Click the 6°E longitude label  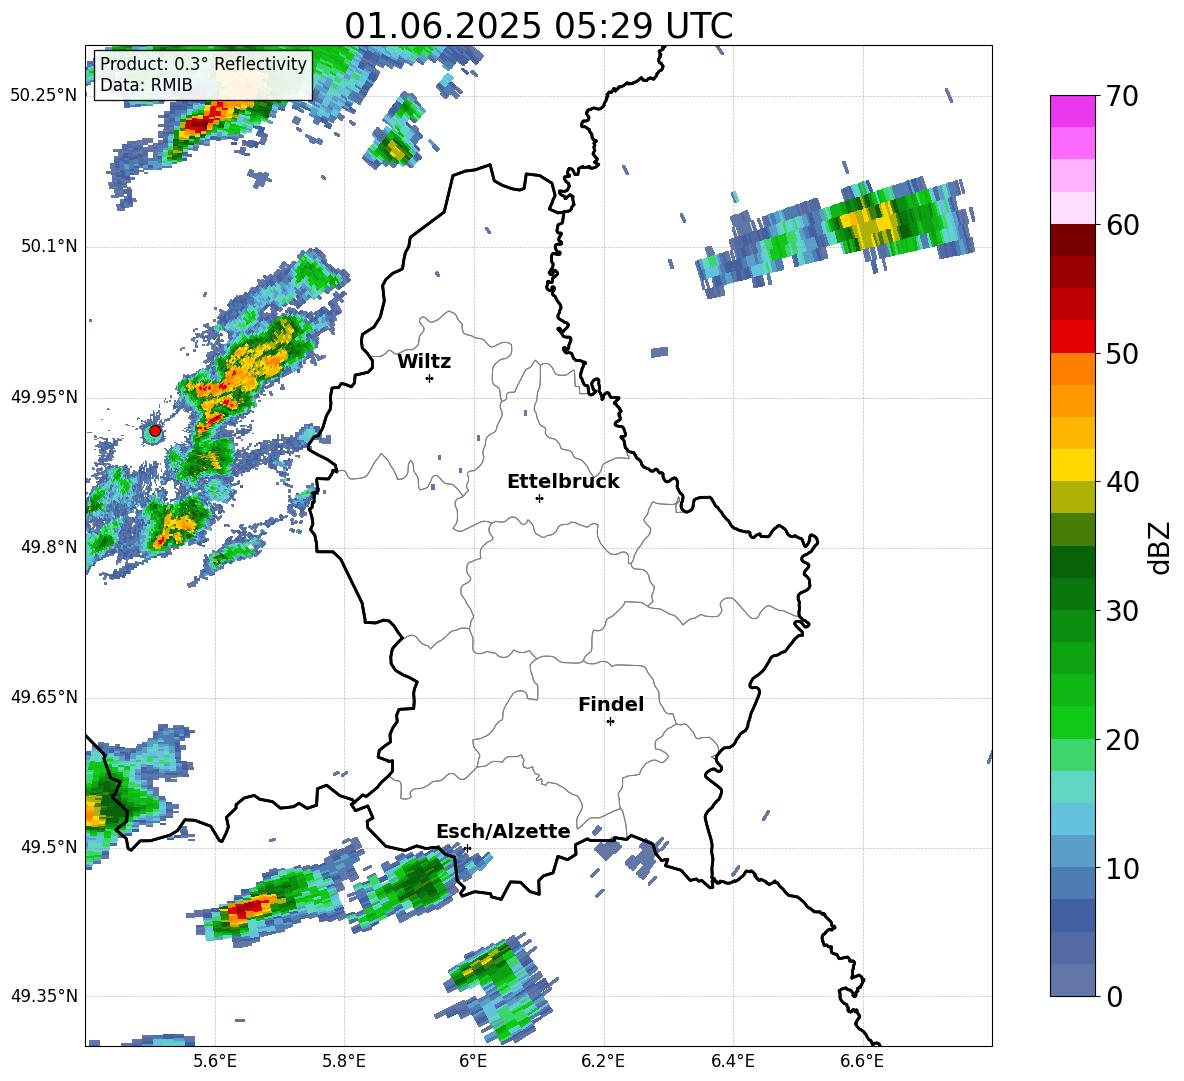473,1061
